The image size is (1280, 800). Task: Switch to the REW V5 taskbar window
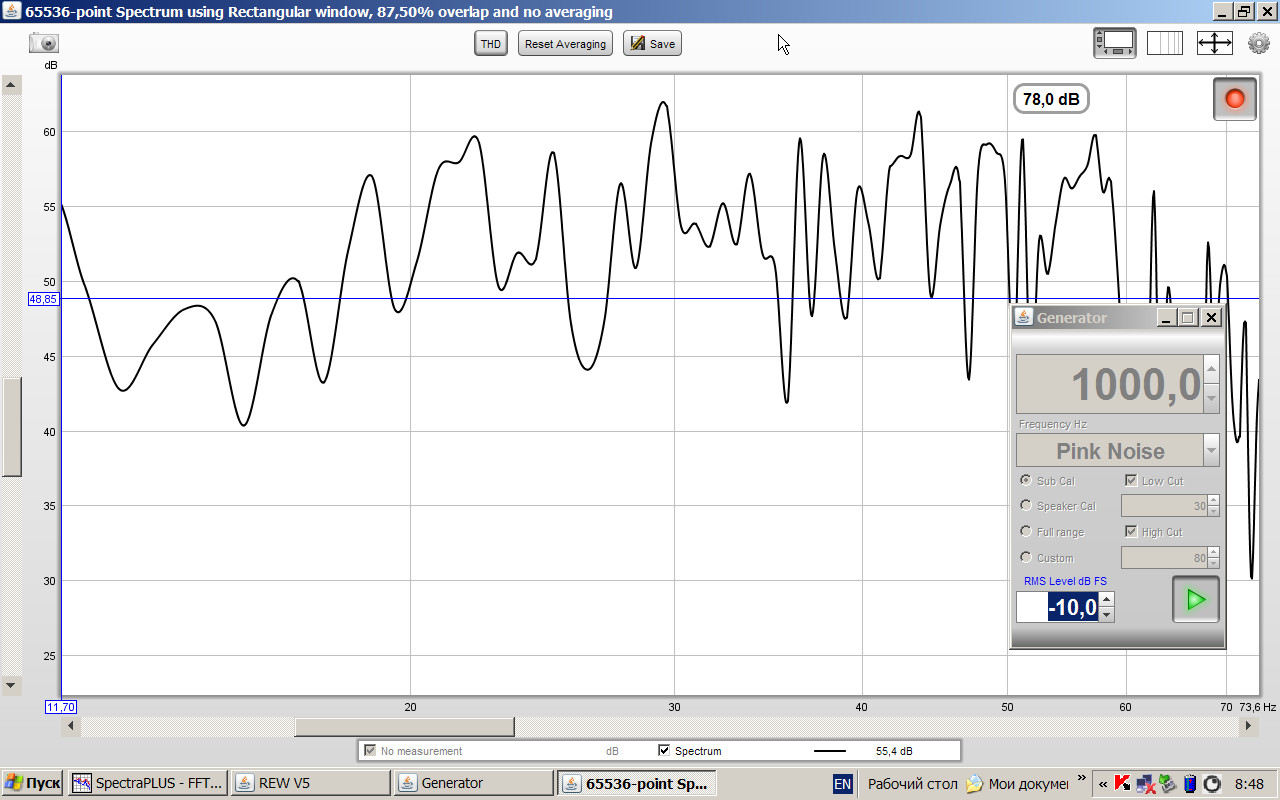310,783
